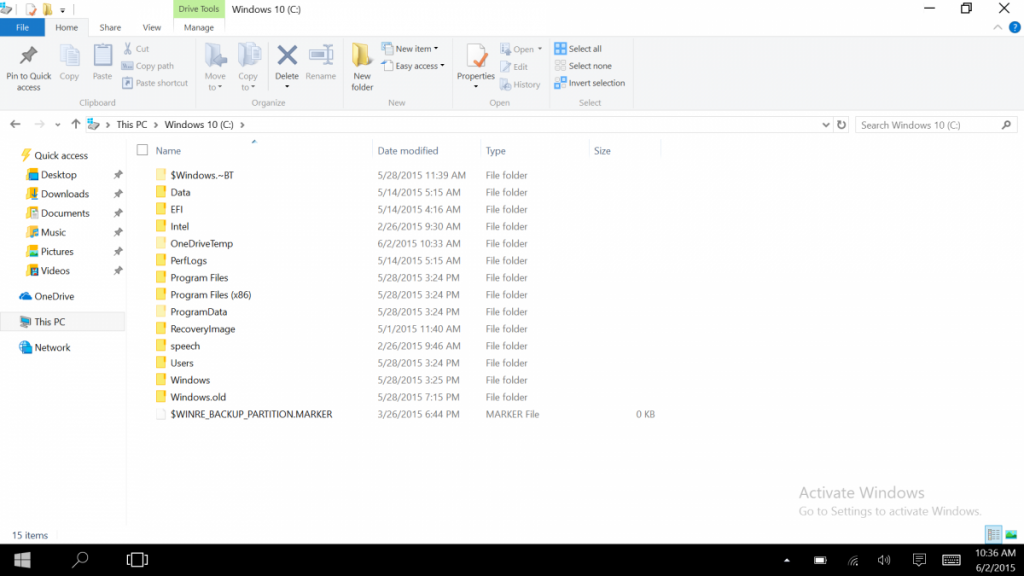This screenshot has width=1024, height=576.
Task: Open the recent locations dropdown
Action: (x=57, y=125)
